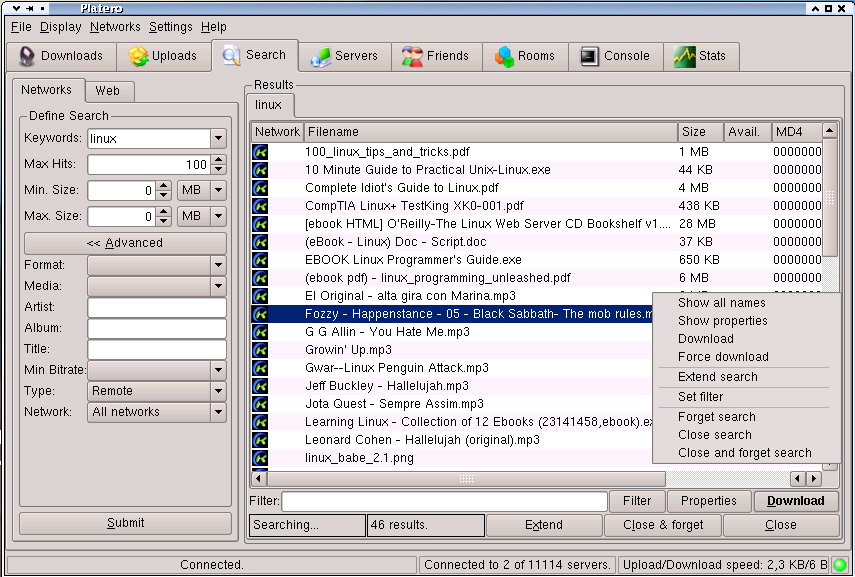Click the Uploads tab icon
This screenshot has height=577, width=855.
(x=138, y=56)
